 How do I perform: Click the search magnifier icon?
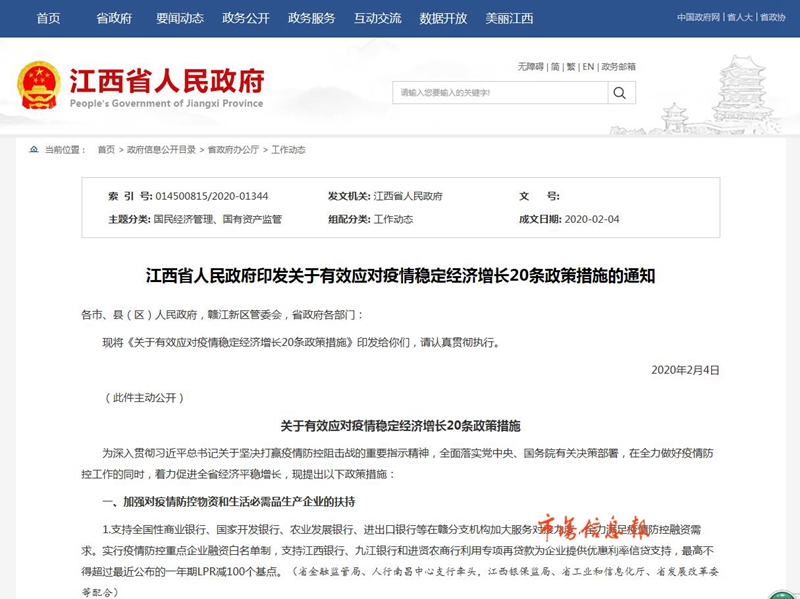pyautogui.click(x=620, y=93)
